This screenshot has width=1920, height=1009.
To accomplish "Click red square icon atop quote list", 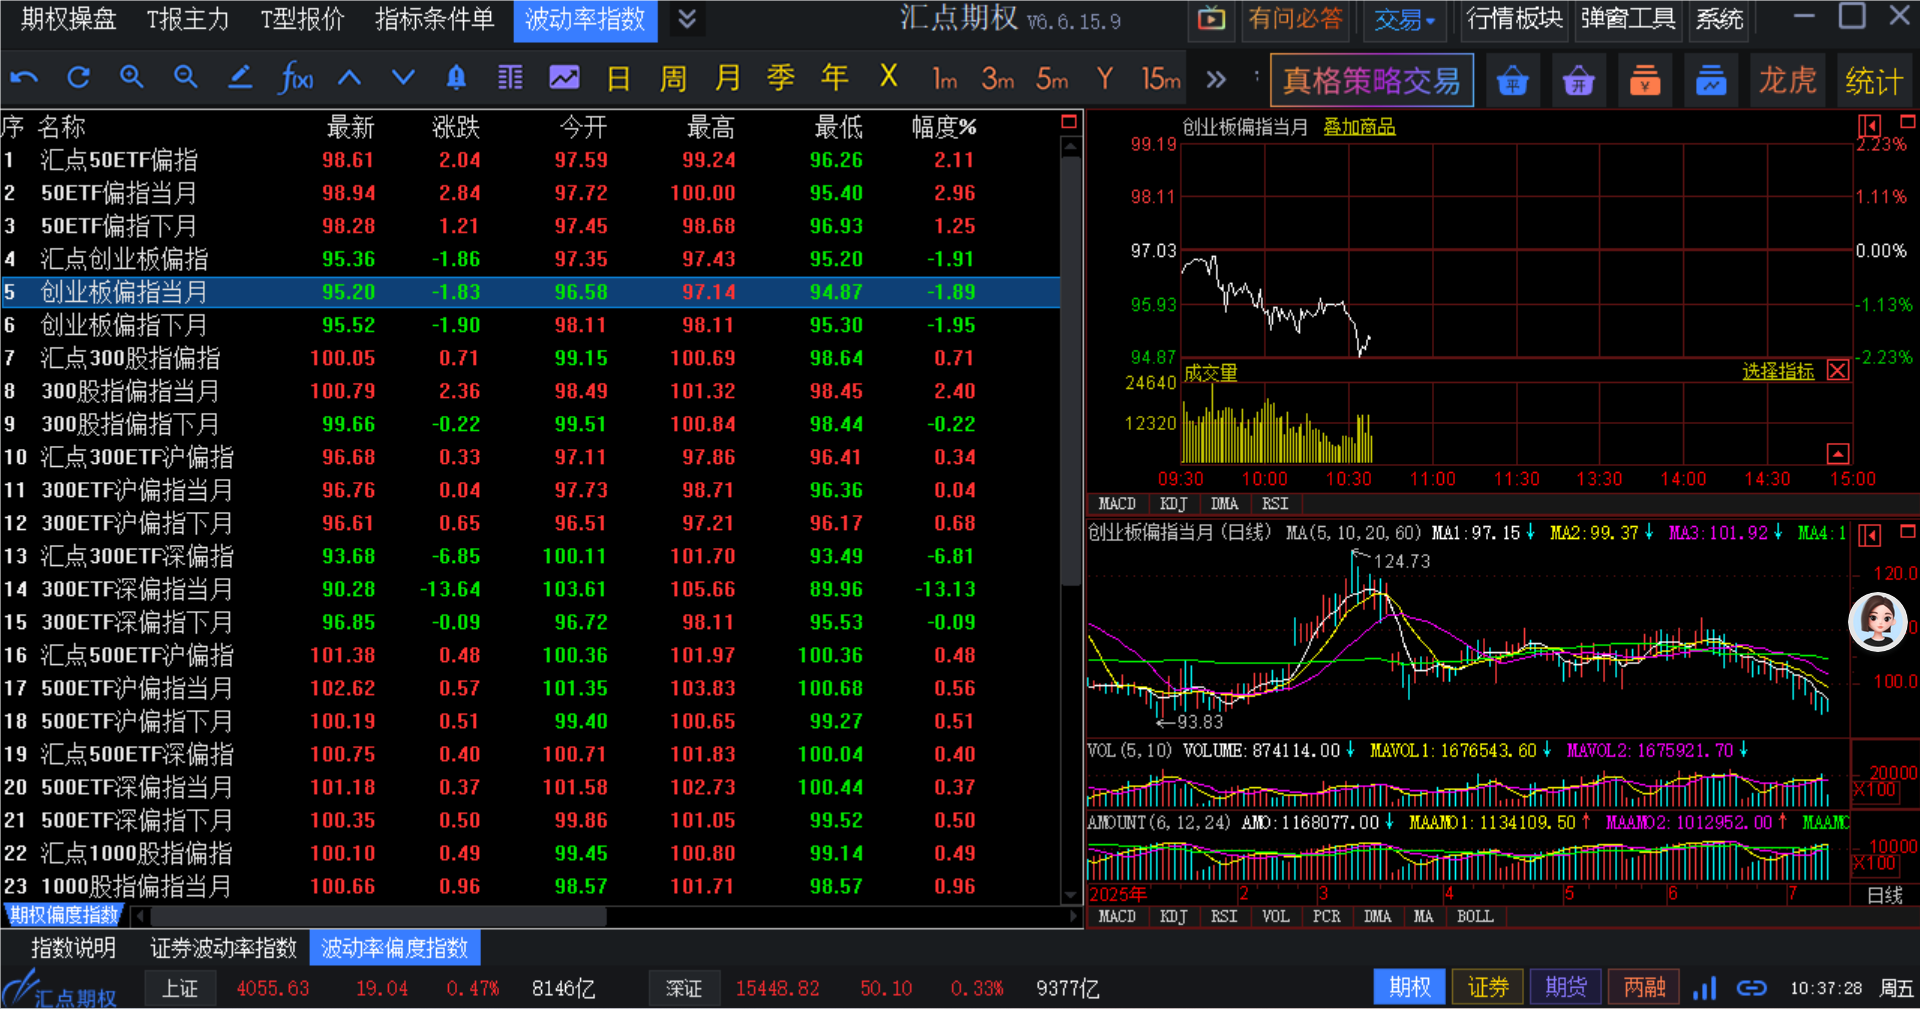I will tap(1069, 122).
